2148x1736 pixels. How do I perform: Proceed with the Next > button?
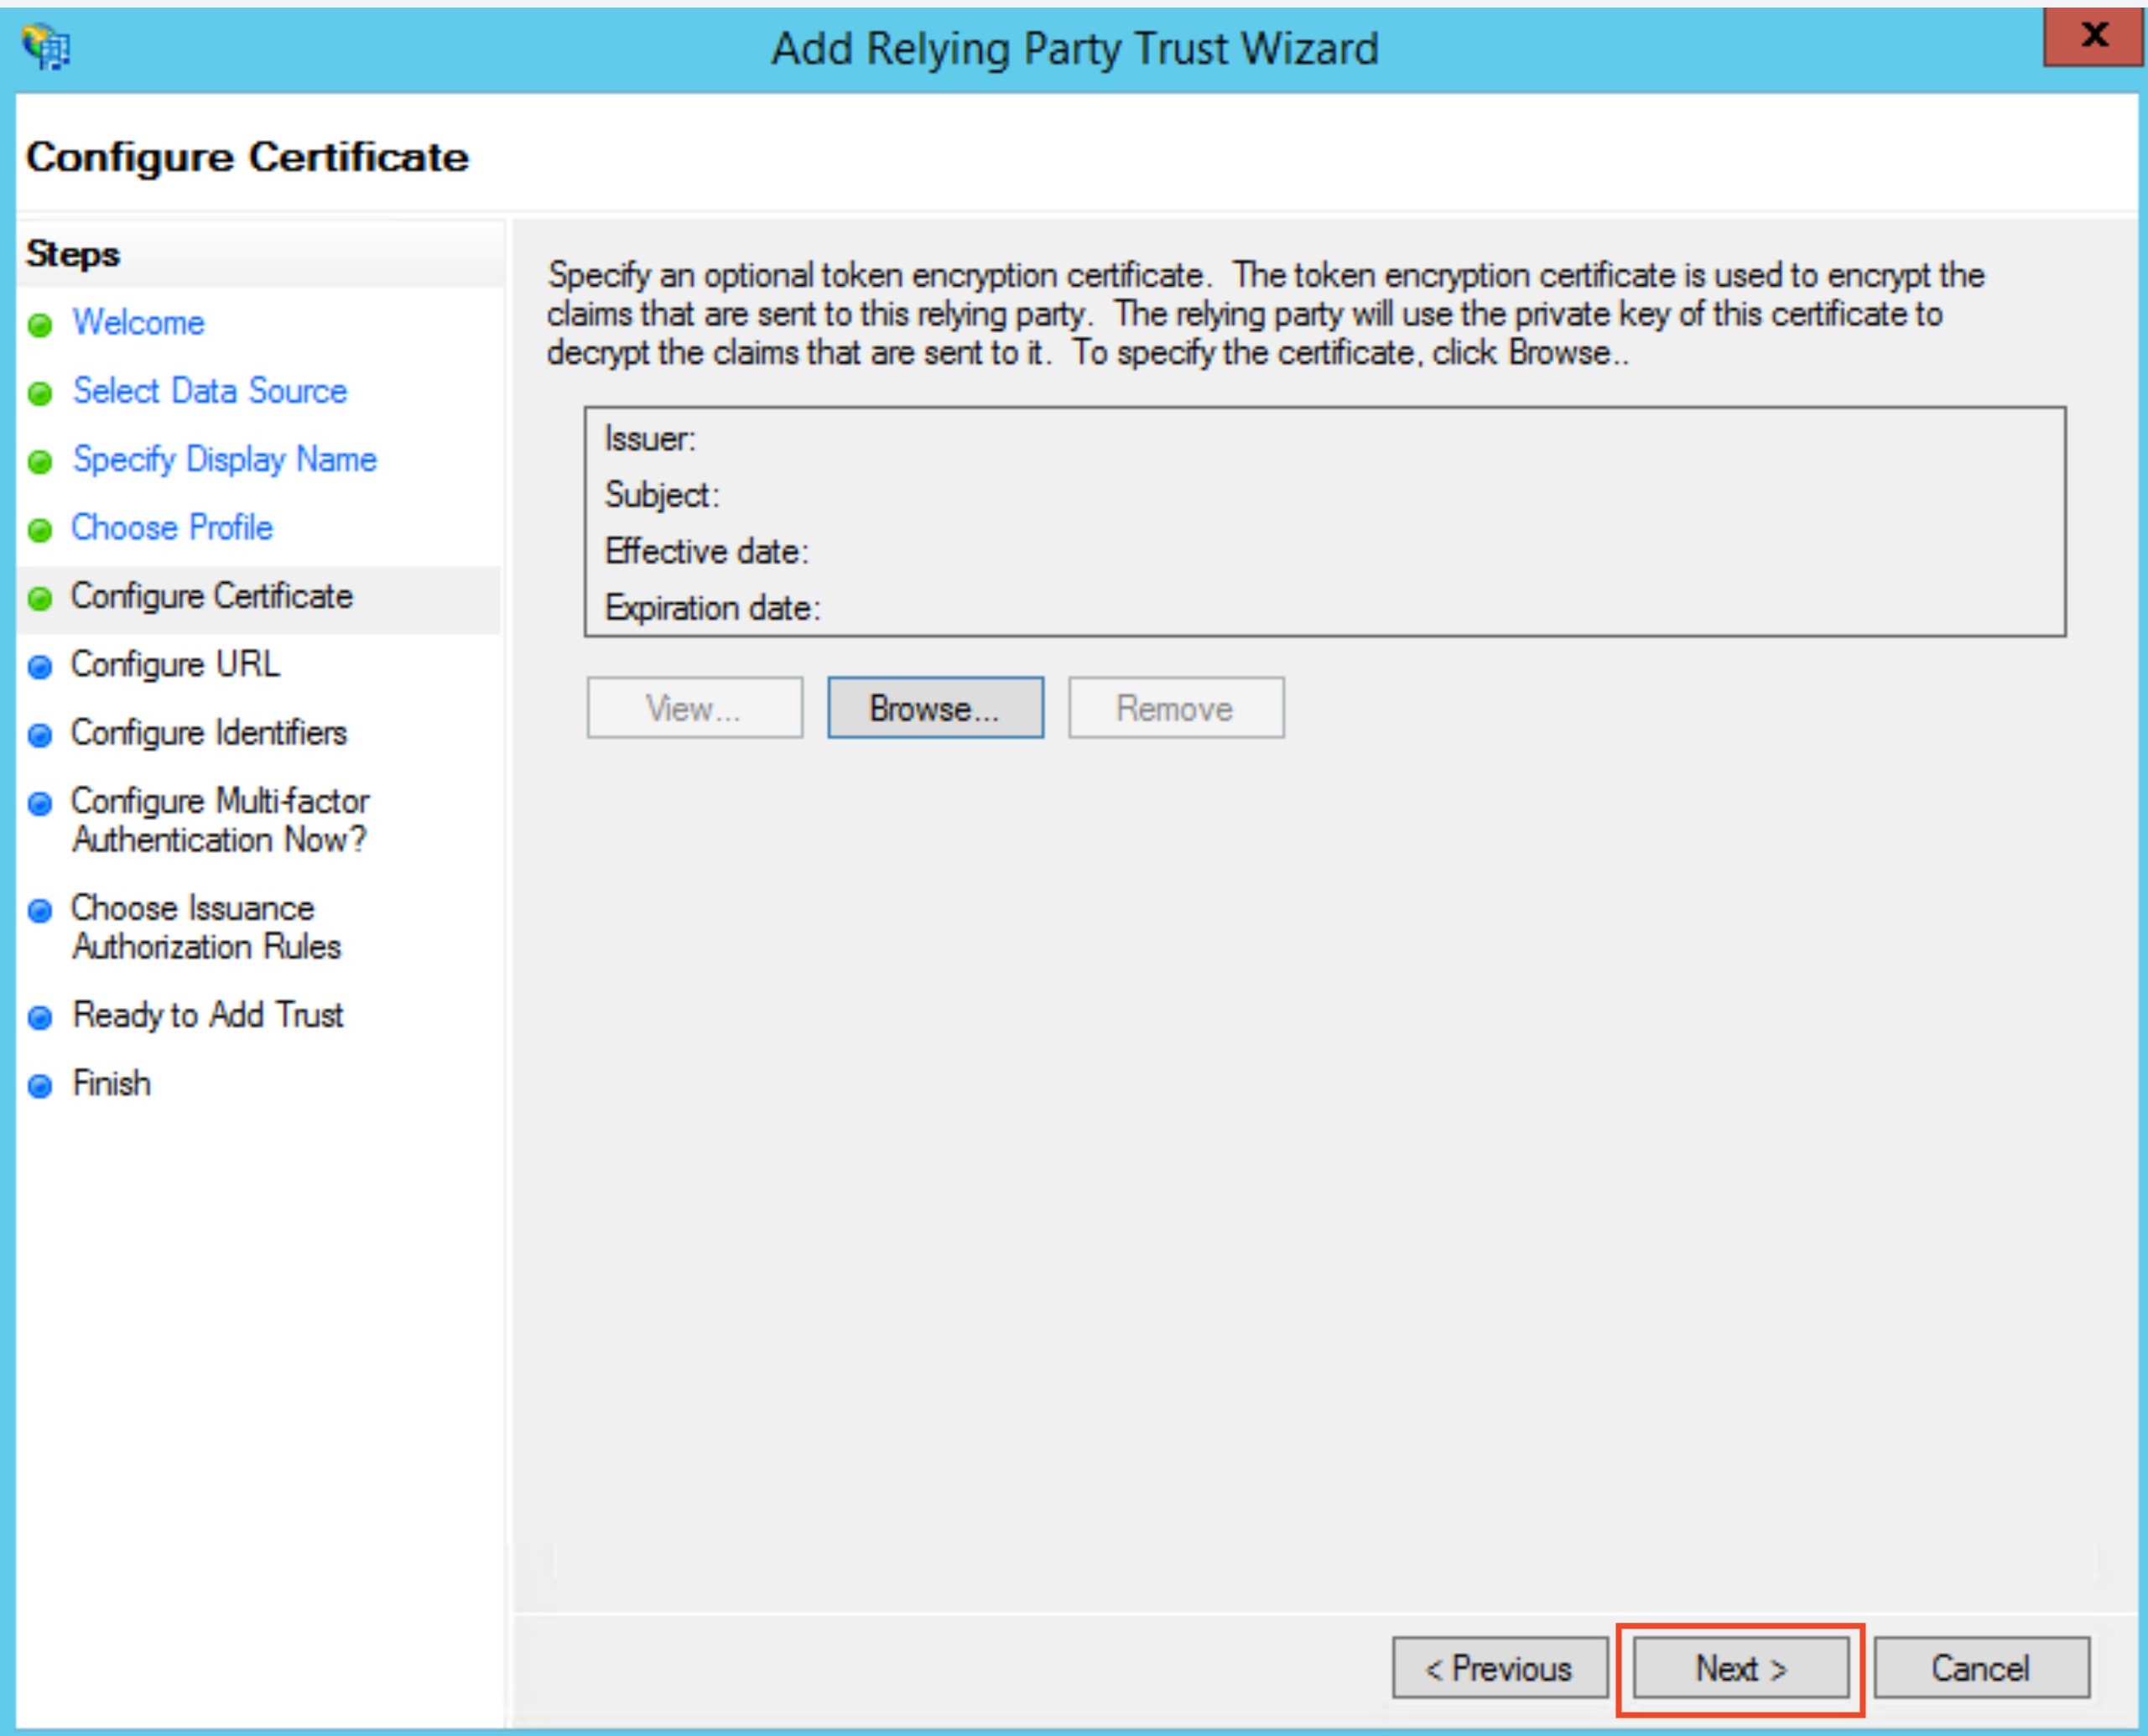pyautogui.click(x=1740, y=1668)
